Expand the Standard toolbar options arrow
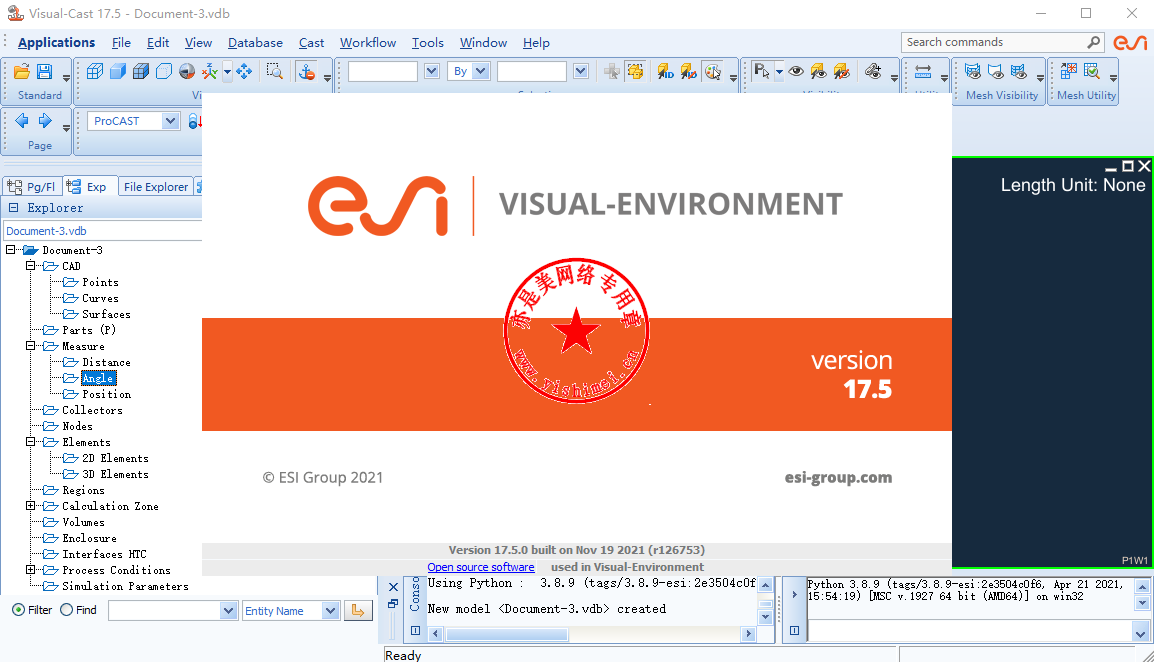The image size is (1154, 662). pyautogui.click(x=66, y=77)
